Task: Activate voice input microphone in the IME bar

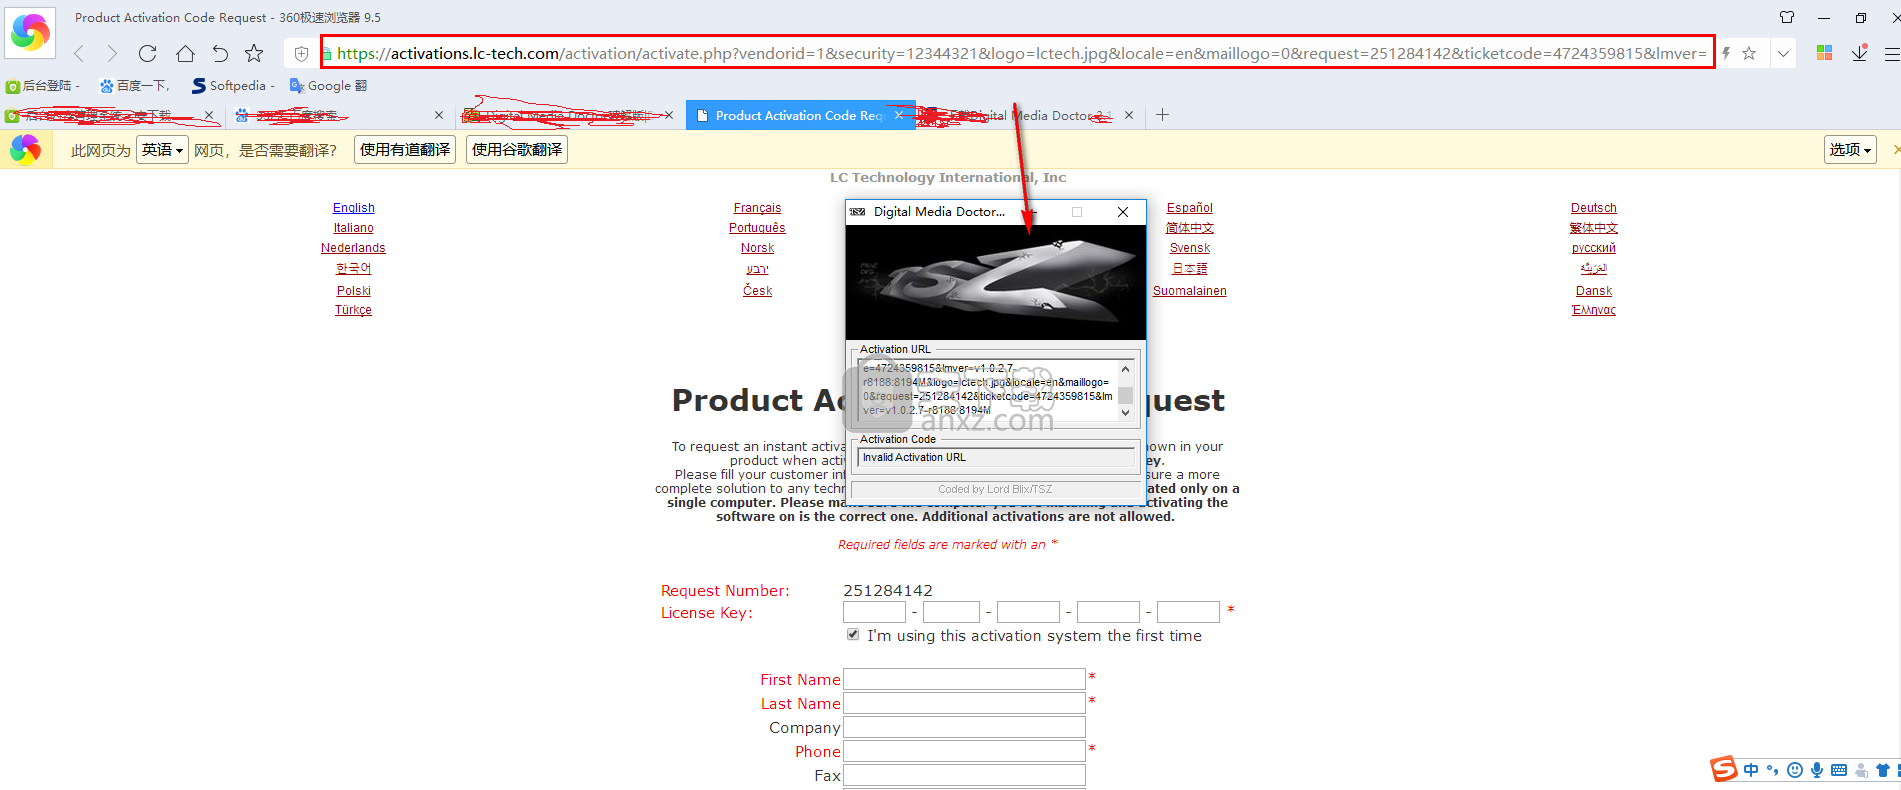Action: pyautogui.click(x=1817, y=770)
